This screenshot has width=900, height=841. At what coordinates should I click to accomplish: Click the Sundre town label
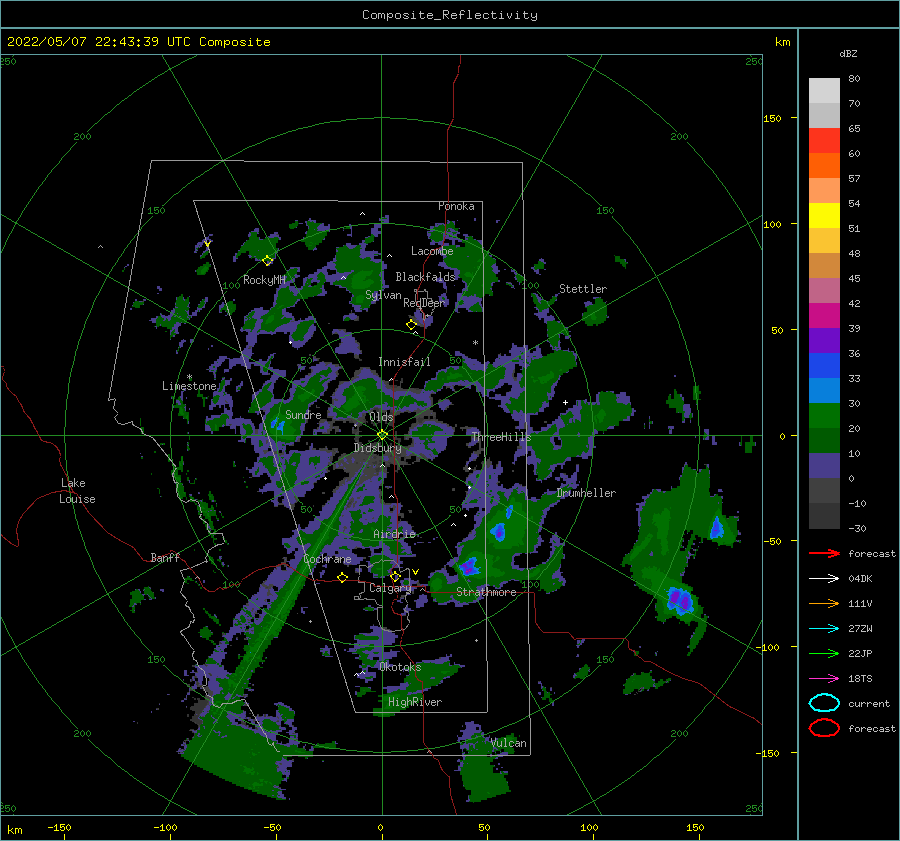pyautogui.click(x=303, y=415)
